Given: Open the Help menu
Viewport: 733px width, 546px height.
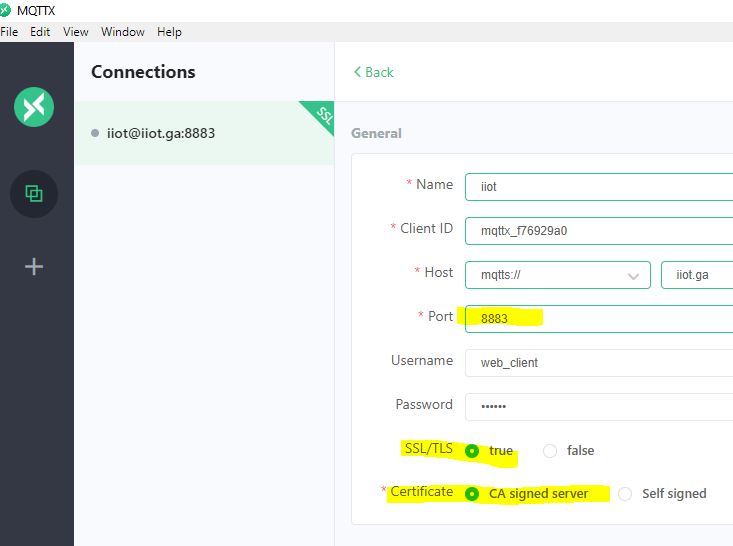Looking at the screenshot, I should click(169, 32).
